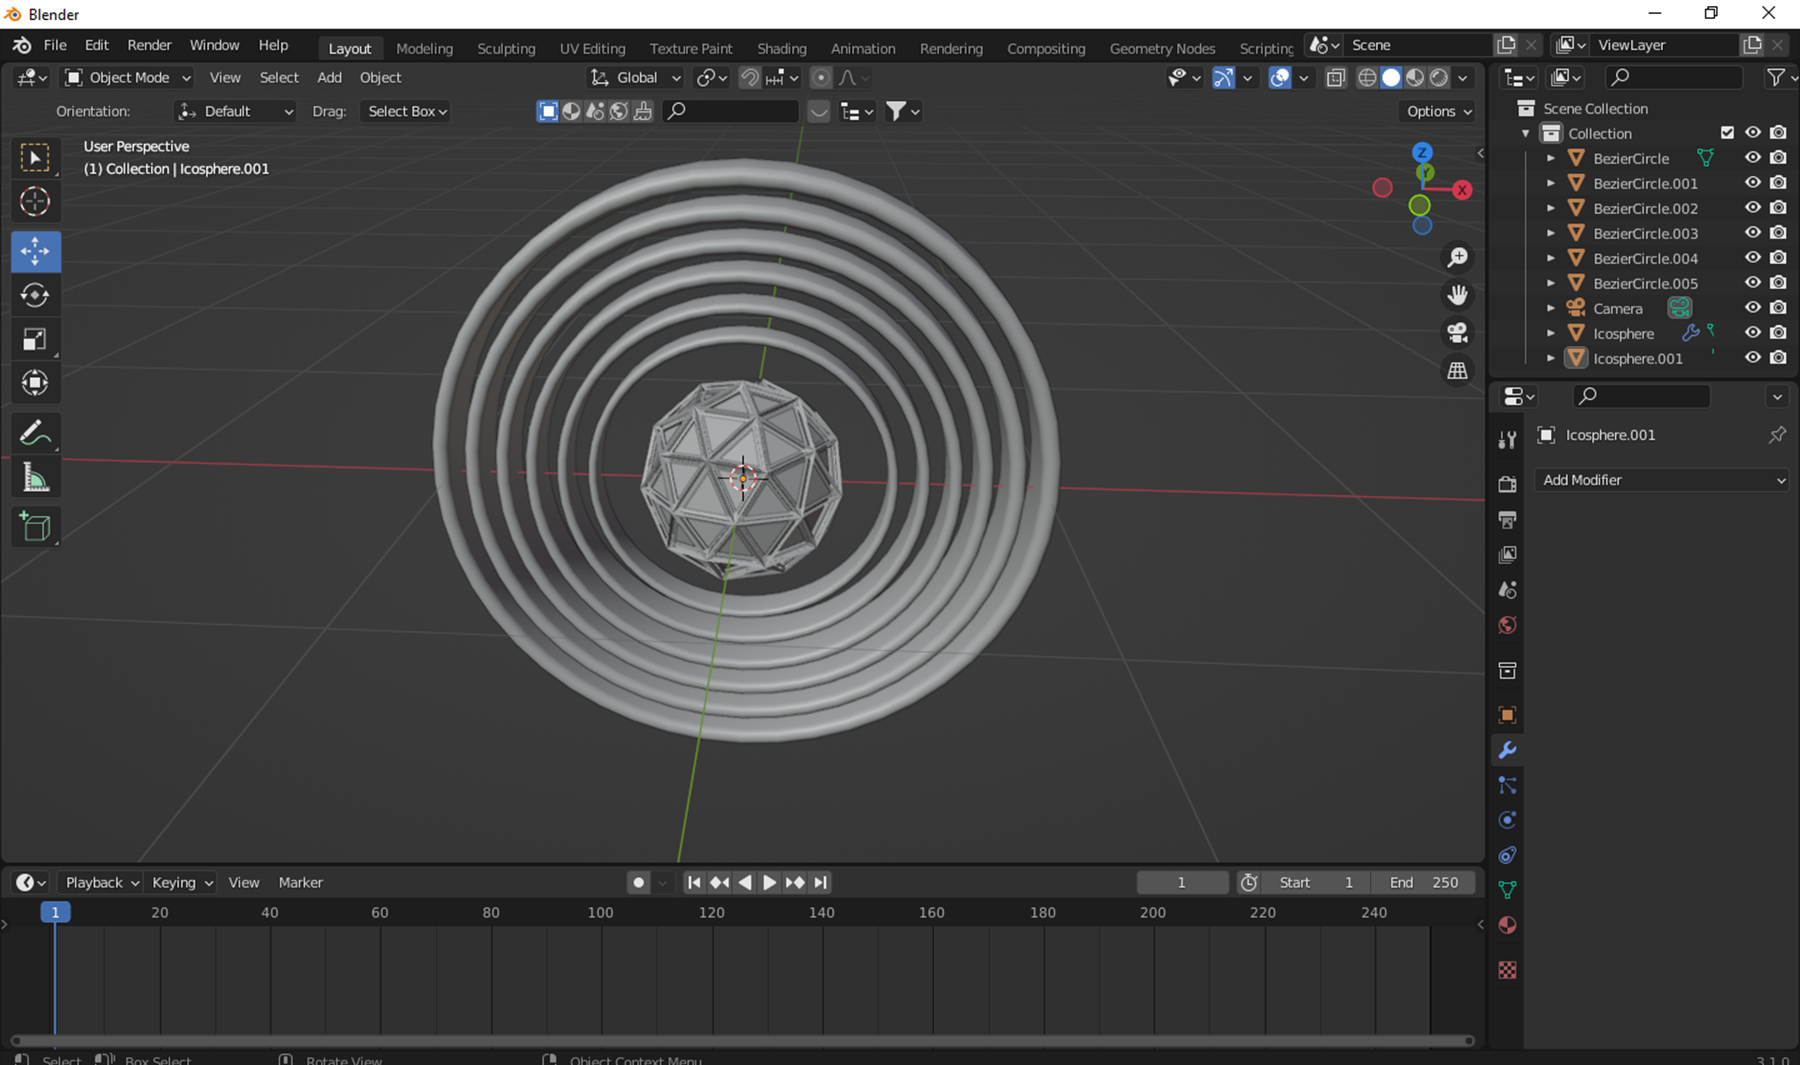This screenshot has width=1800, height=1065.
Task: Open the Orientation Default dropdown
Action: tap(235, 111)
